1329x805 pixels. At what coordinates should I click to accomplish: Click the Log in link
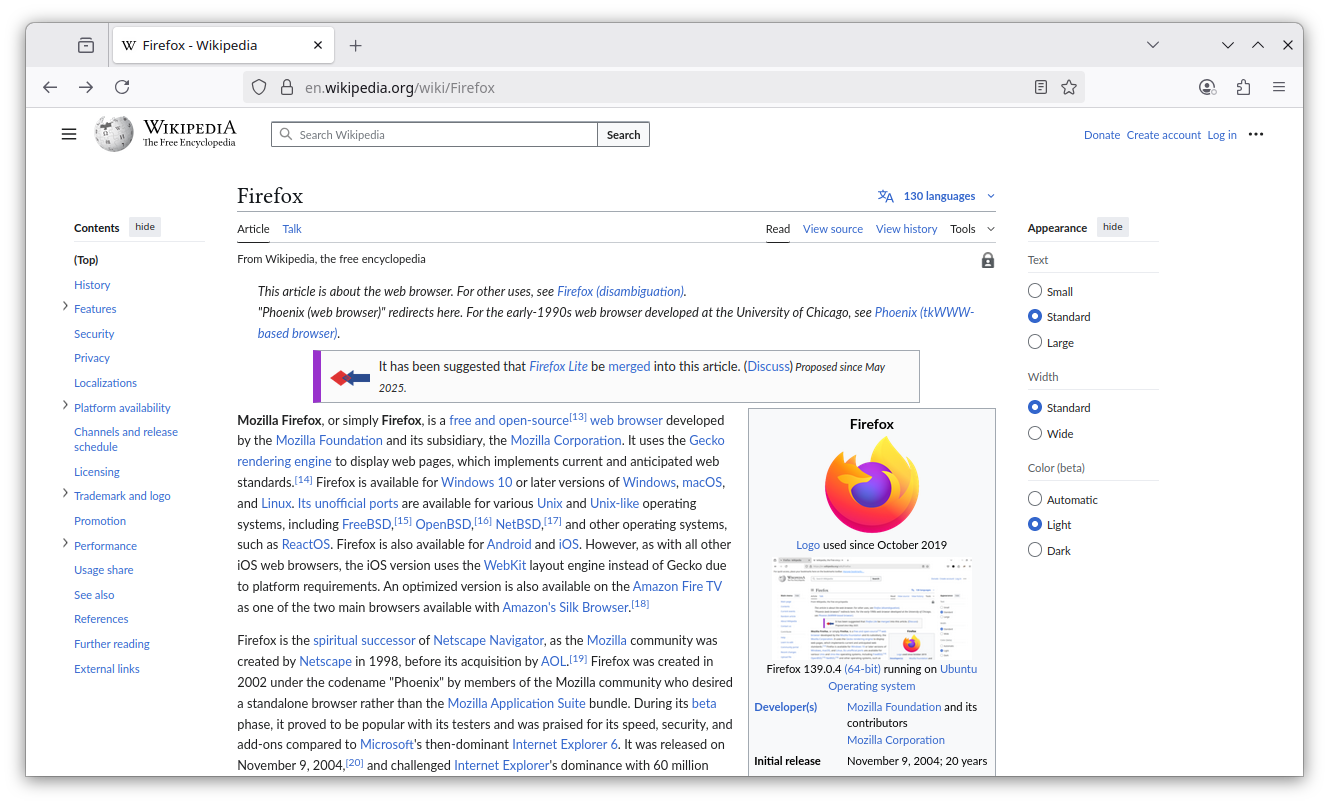pyautogui.click(x=1222, y=135)
